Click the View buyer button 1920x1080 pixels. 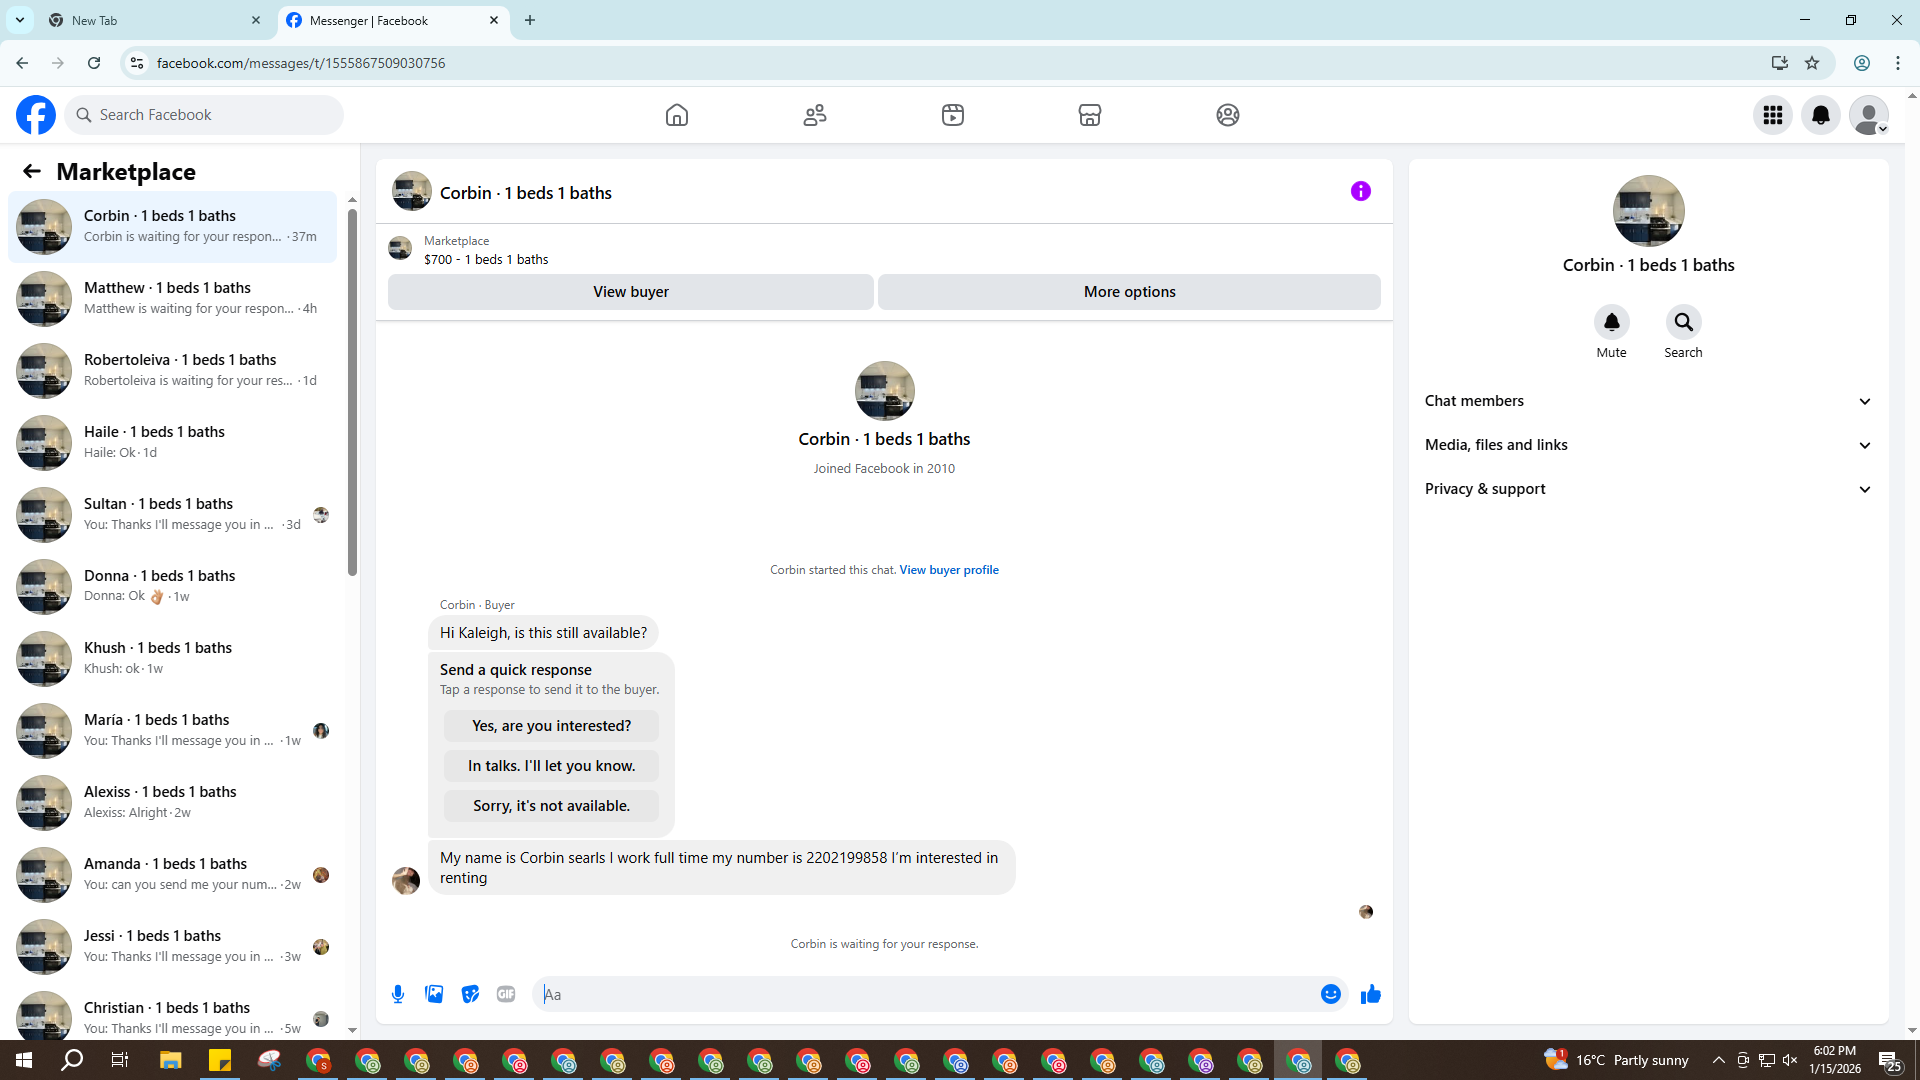coord(630,292)
